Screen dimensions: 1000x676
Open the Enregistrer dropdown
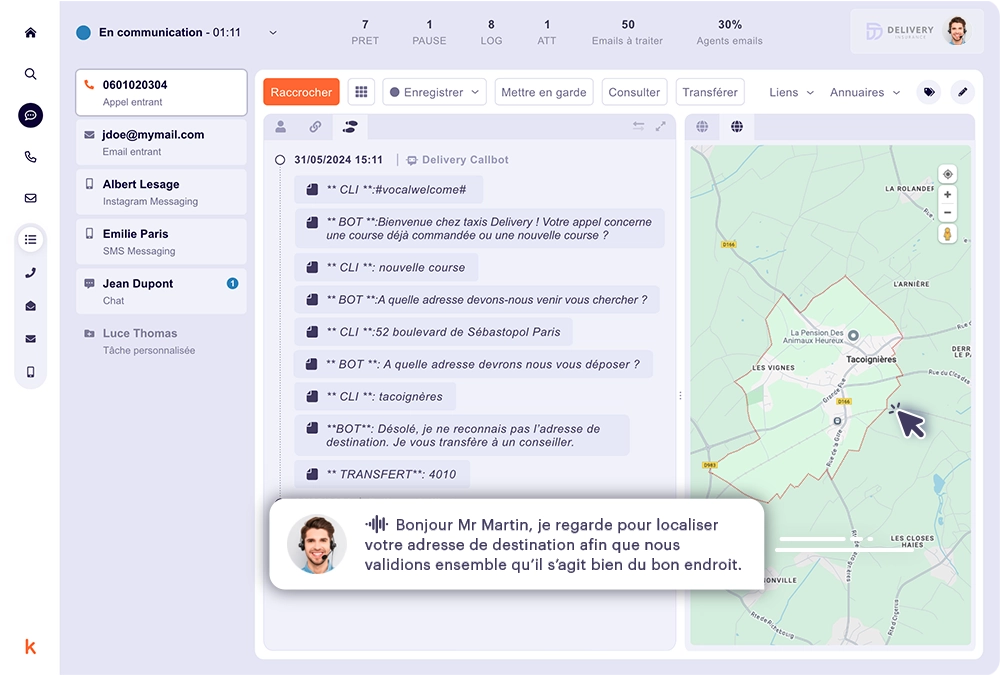[x=434, y=92]
